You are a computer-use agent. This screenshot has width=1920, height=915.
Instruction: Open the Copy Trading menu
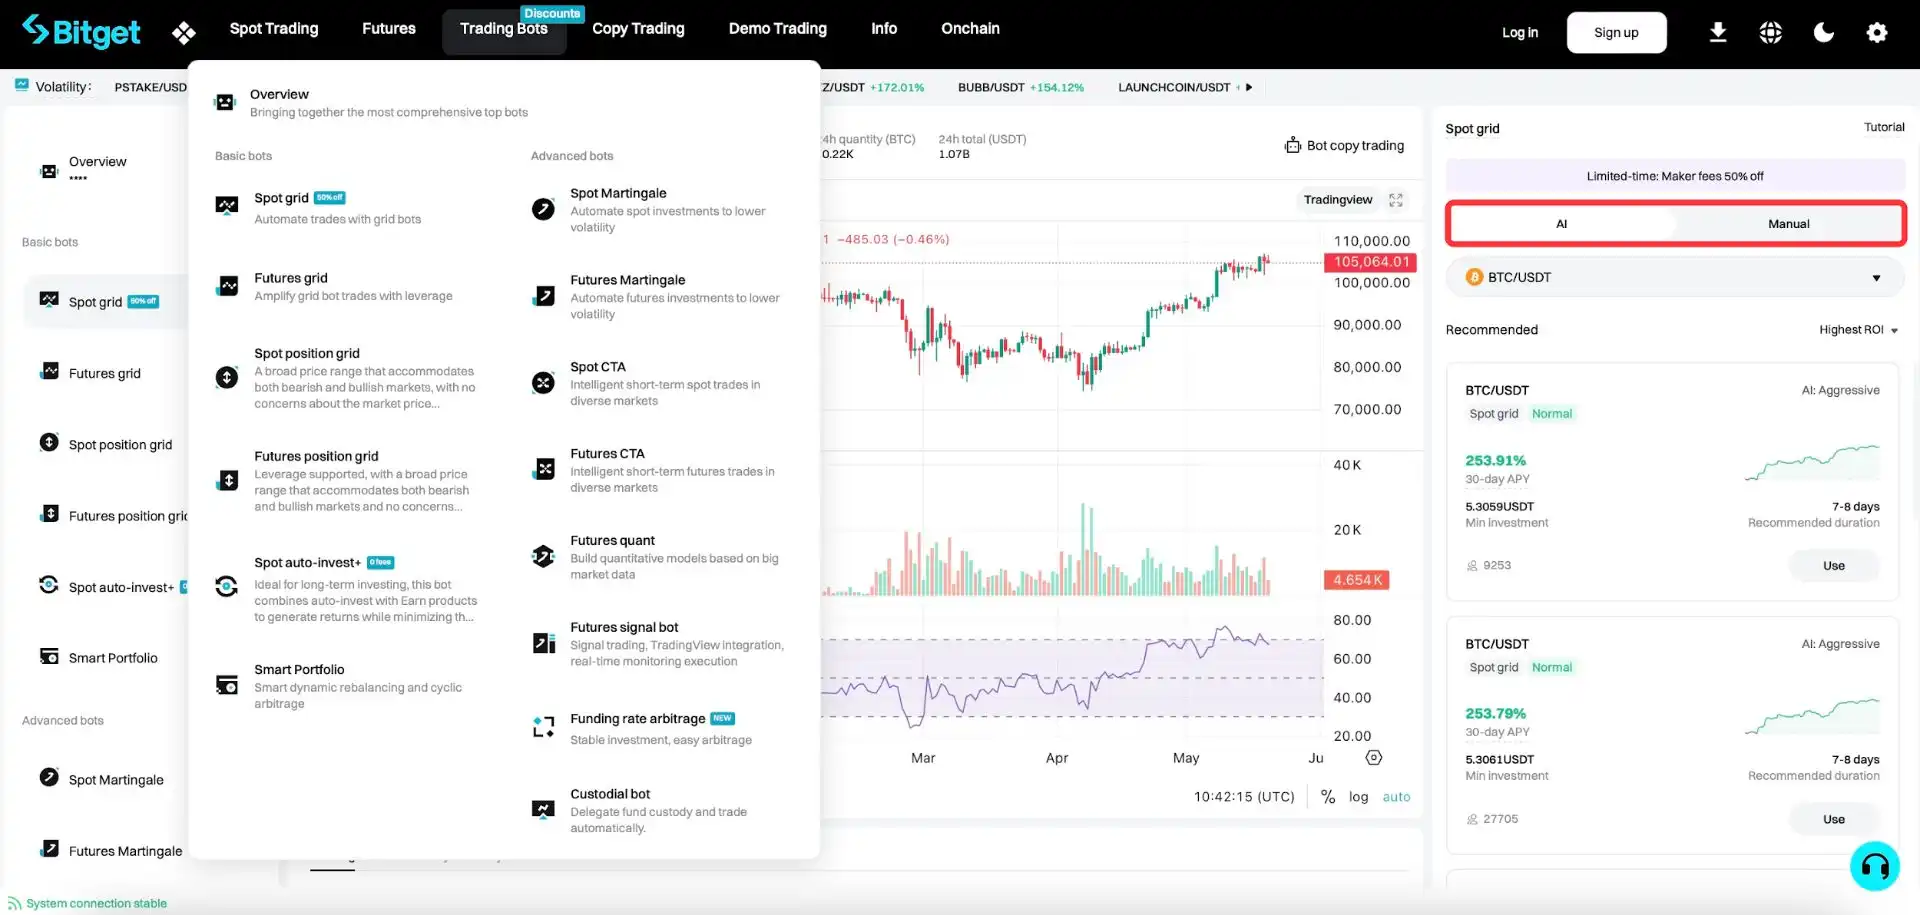(x=638, y=29)
